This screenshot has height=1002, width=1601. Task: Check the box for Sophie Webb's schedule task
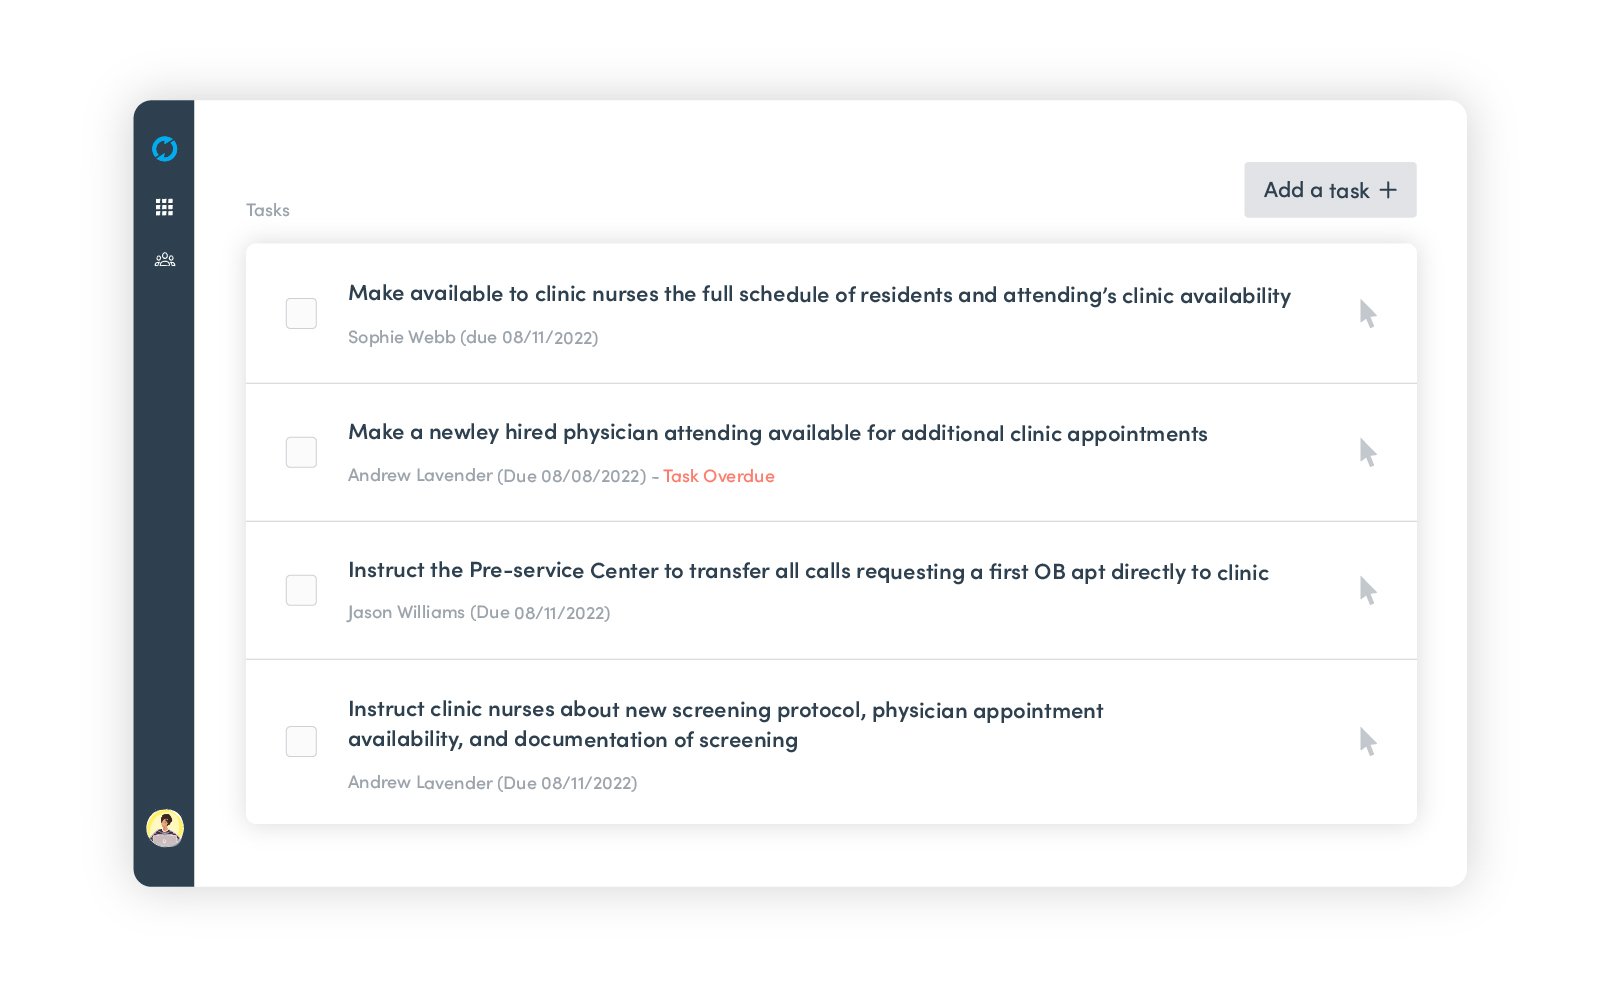coord(301,314)
